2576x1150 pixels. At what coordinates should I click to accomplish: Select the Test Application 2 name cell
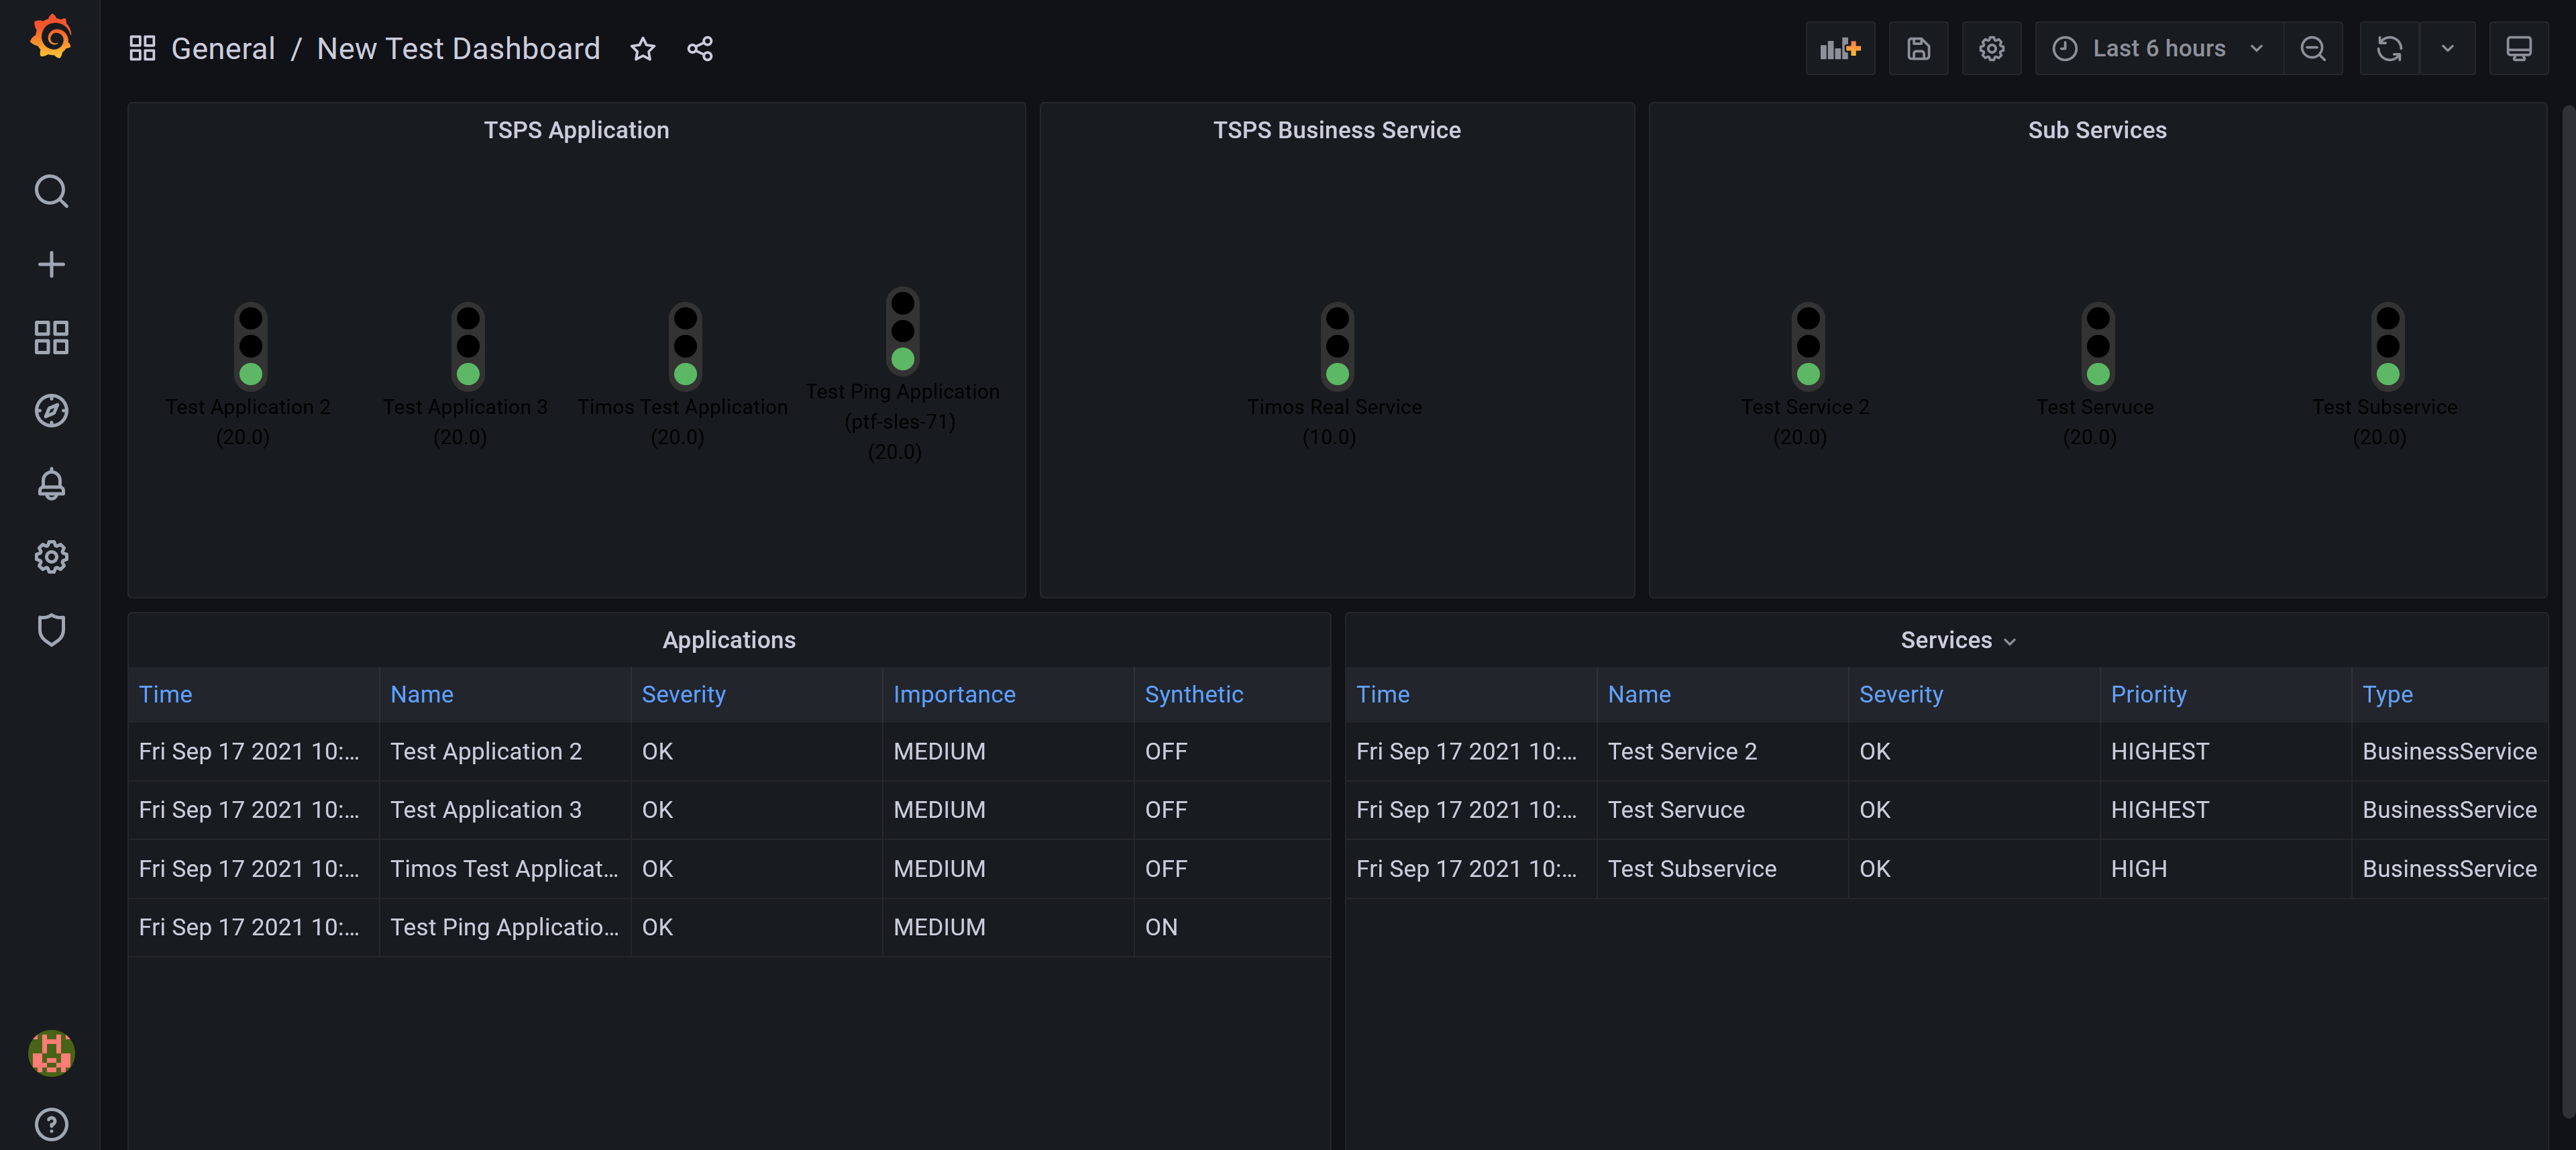[505, 751]
